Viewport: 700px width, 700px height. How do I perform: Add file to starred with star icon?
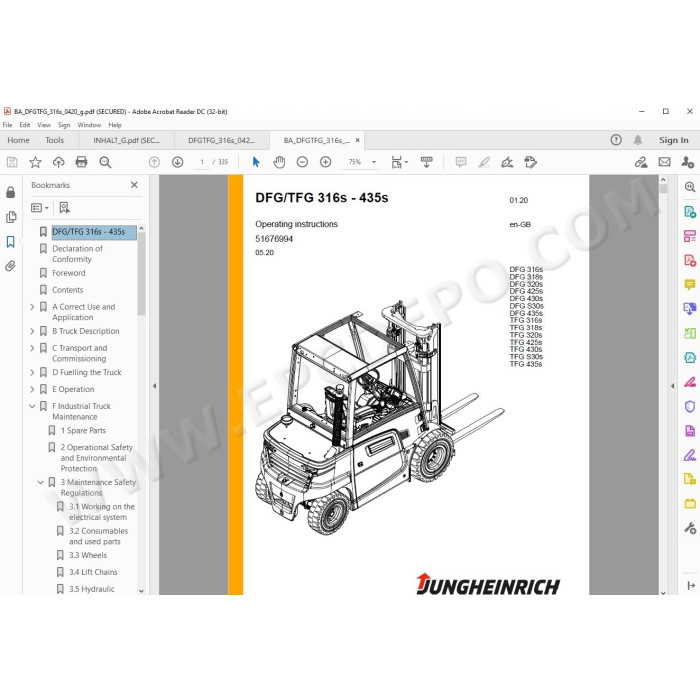pos(35,162)
